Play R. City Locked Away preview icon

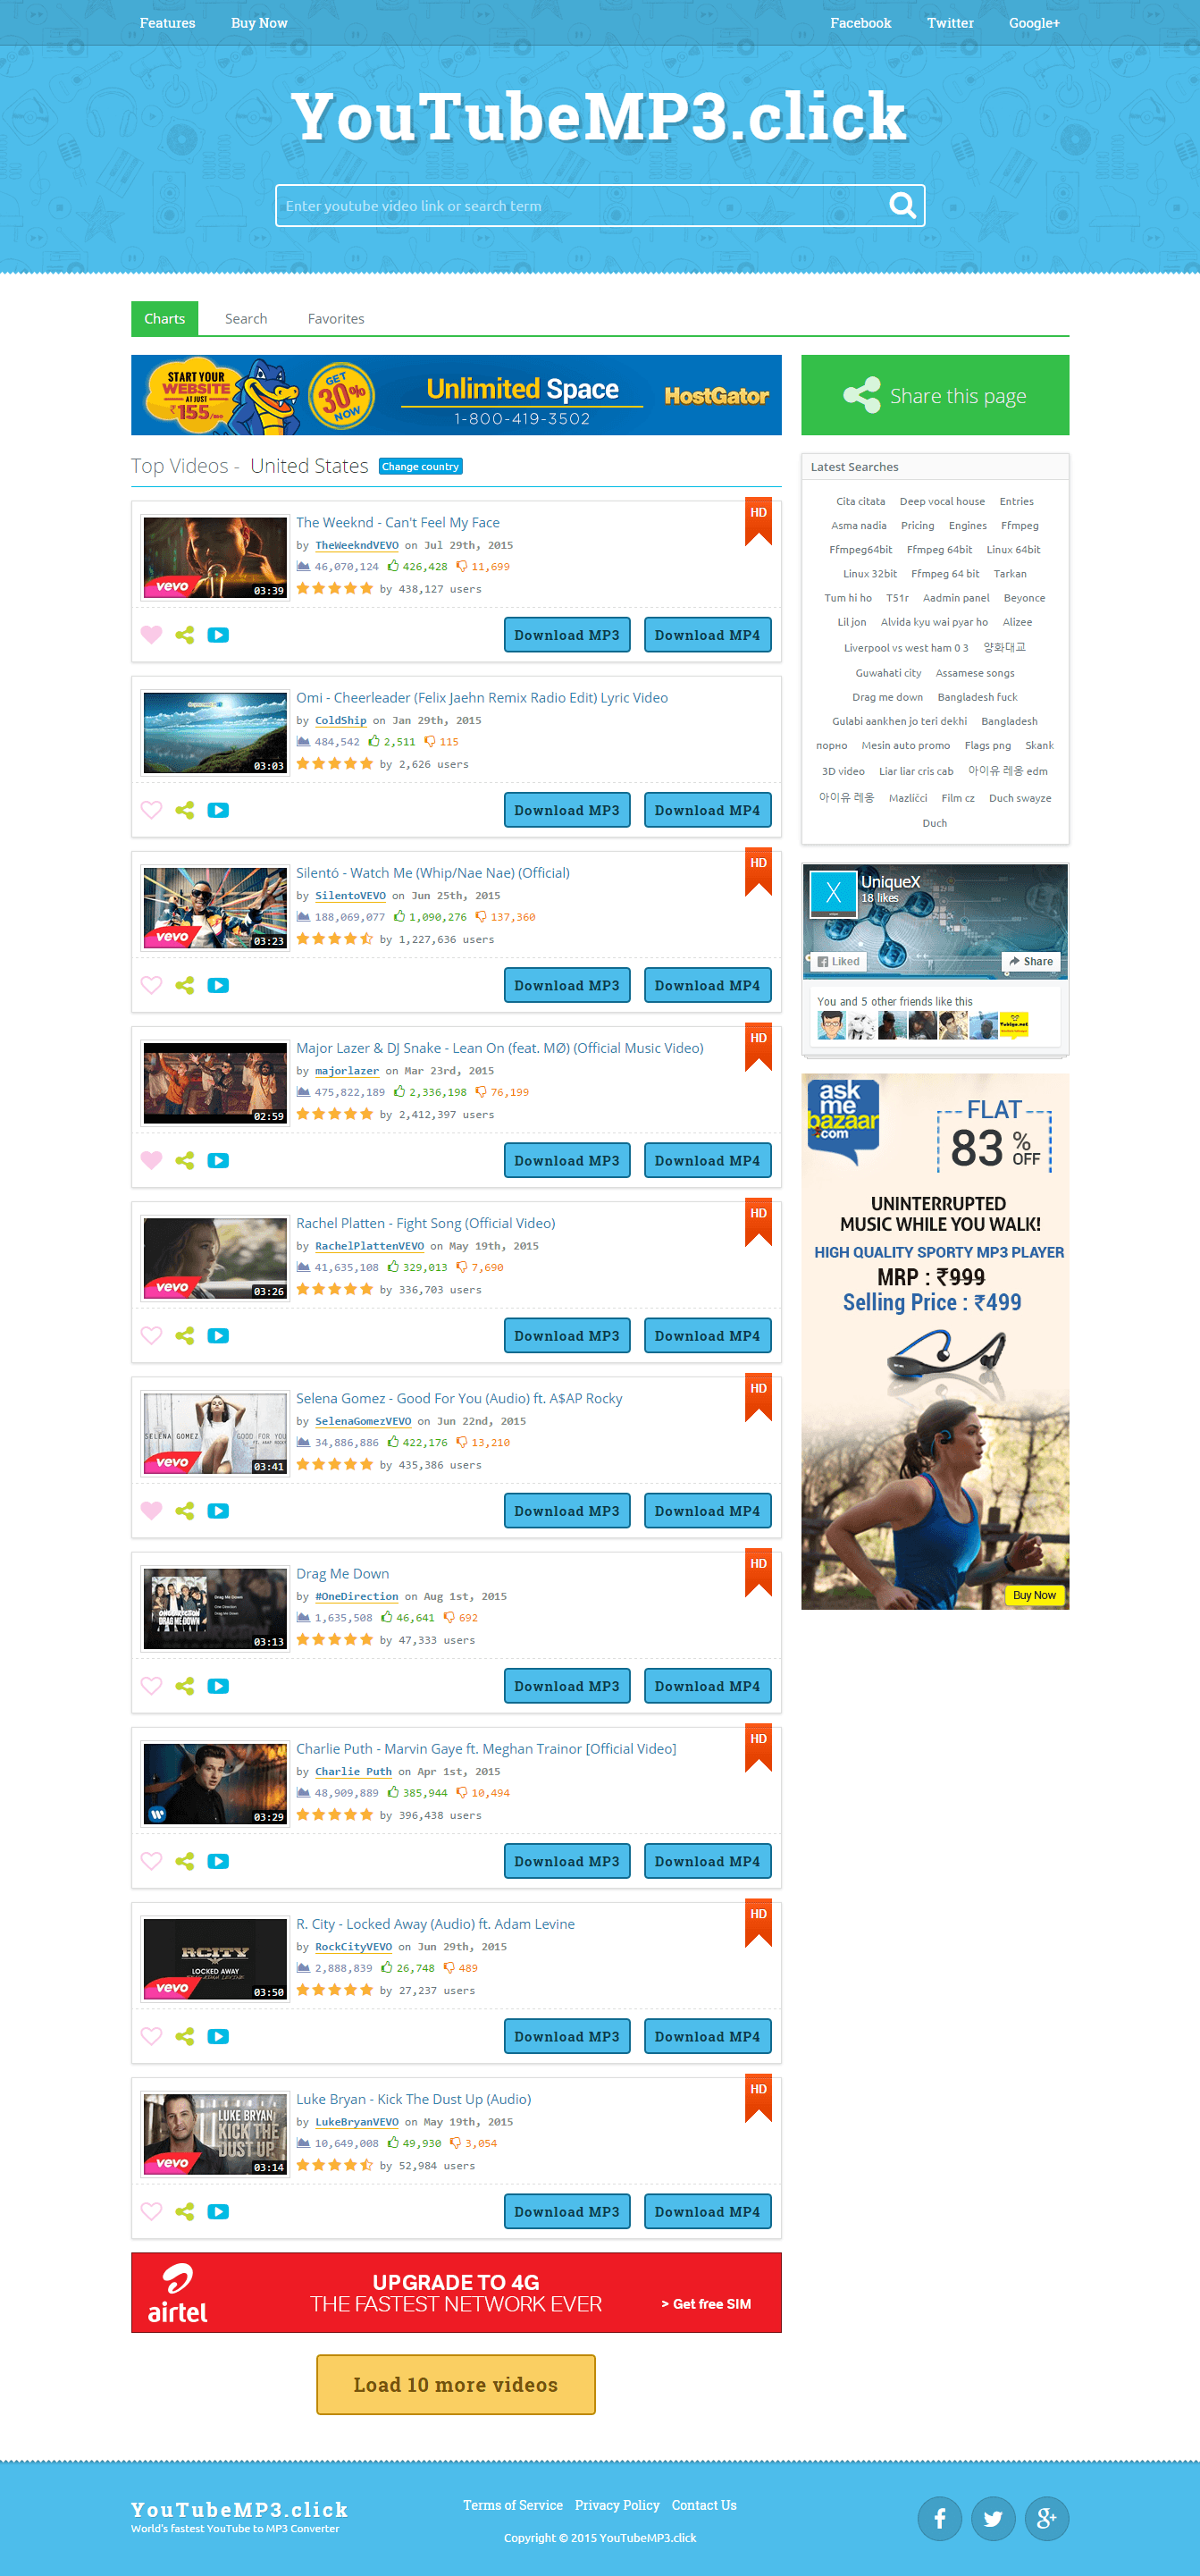[x=218, y=2036]
